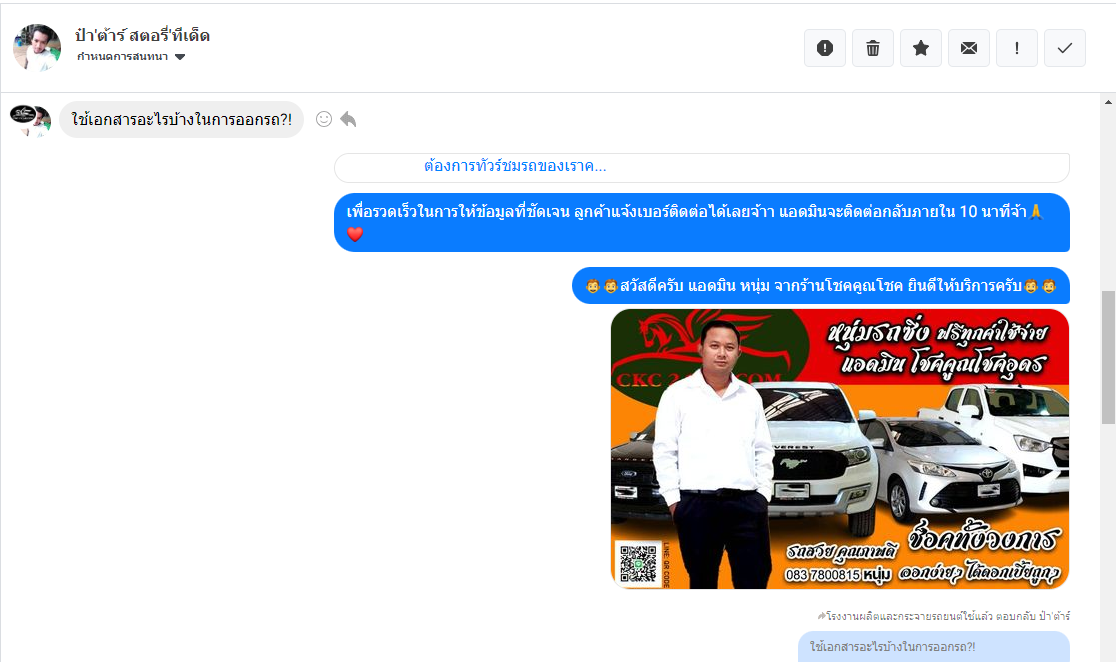Mark conversation unread with envelope icon

(x=969, y=48)
